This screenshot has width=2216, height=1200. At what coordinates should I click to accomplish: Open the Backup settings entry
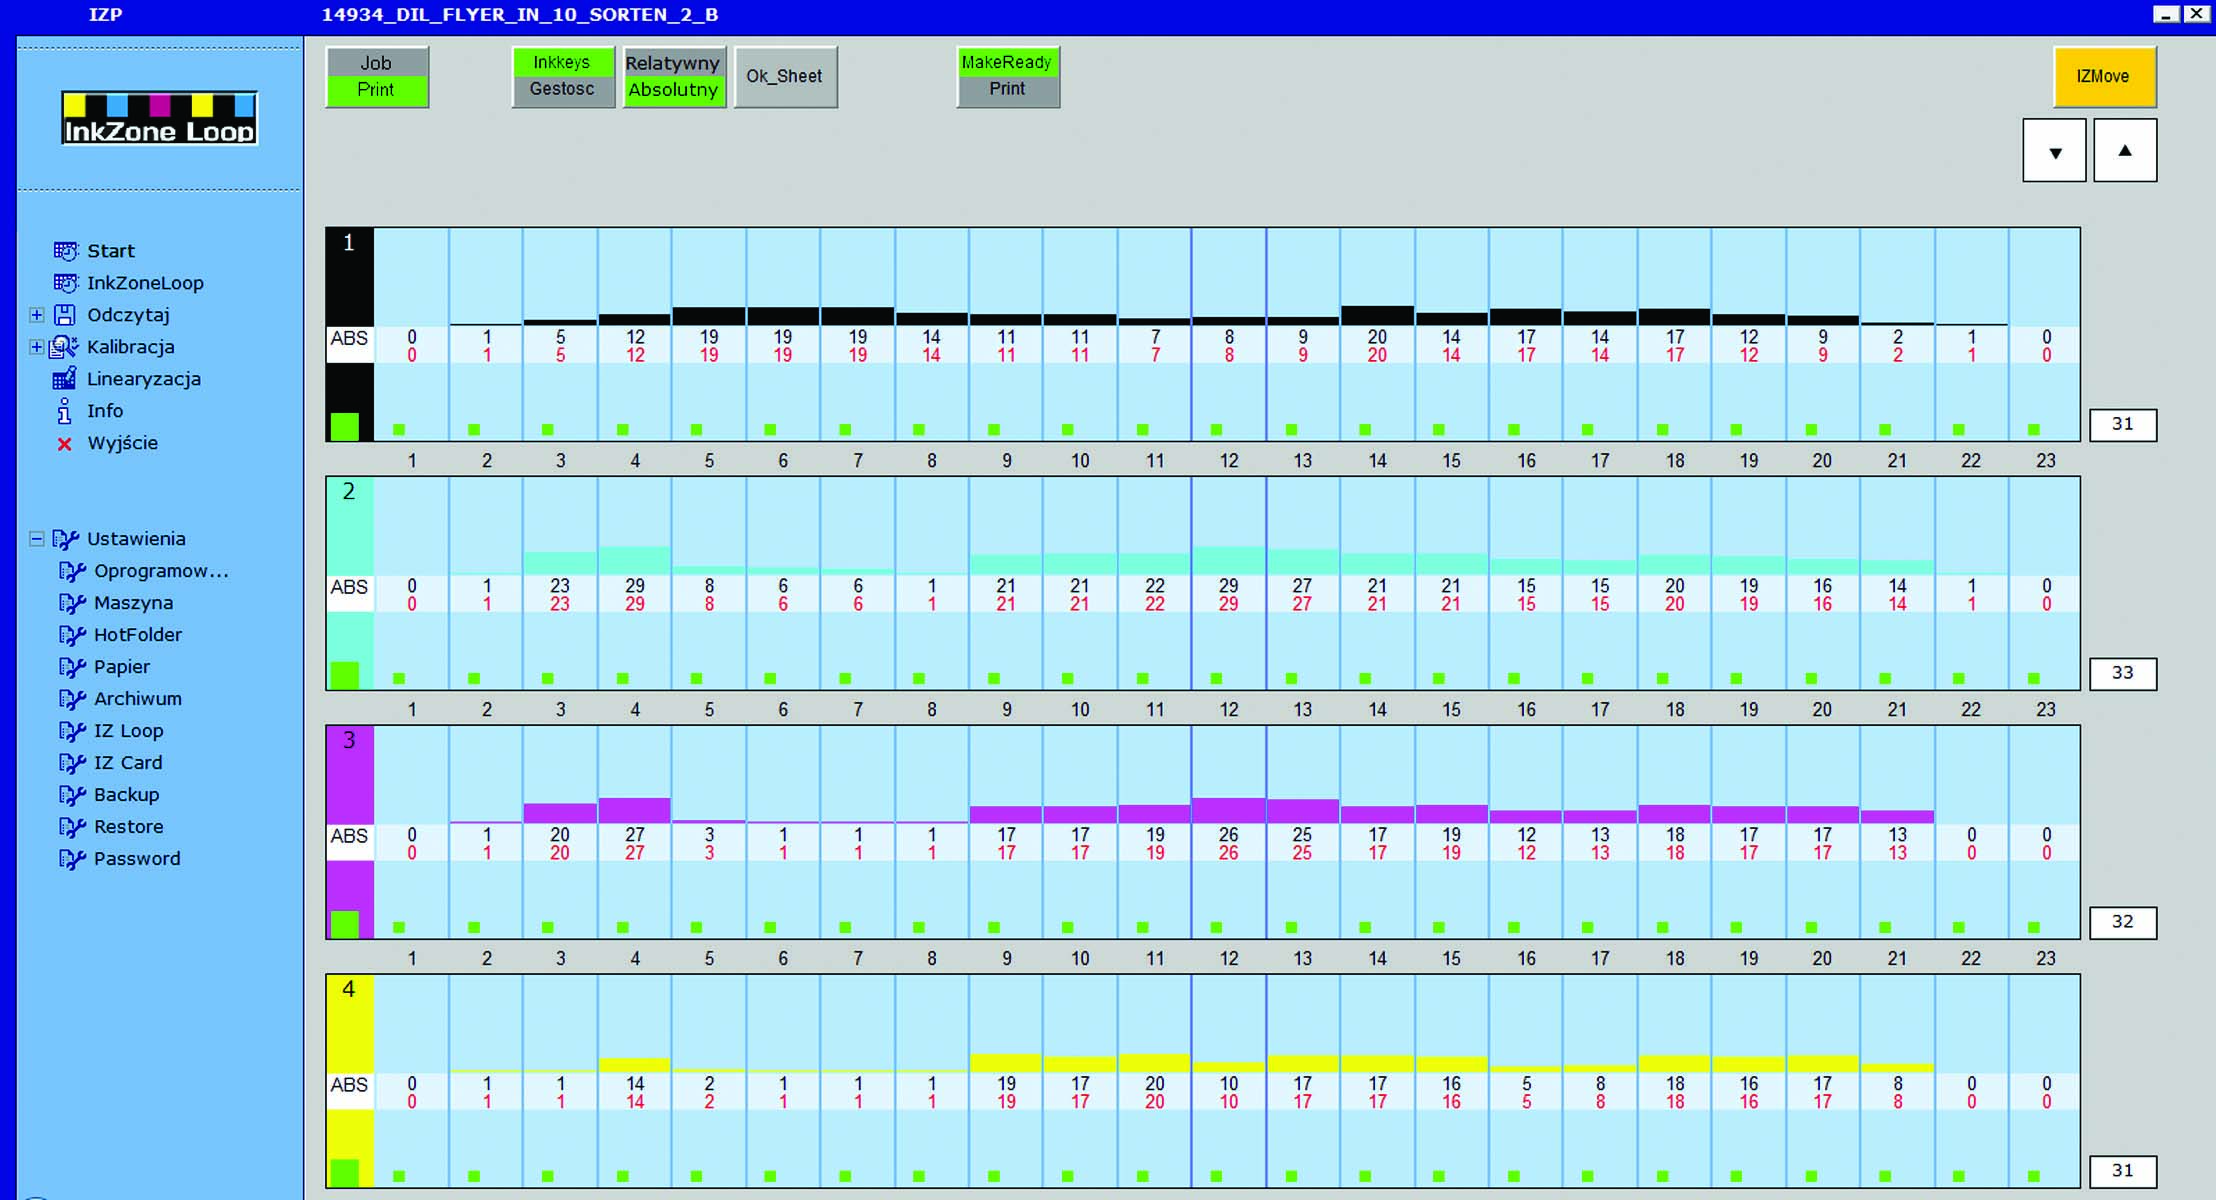click(126, 795)
